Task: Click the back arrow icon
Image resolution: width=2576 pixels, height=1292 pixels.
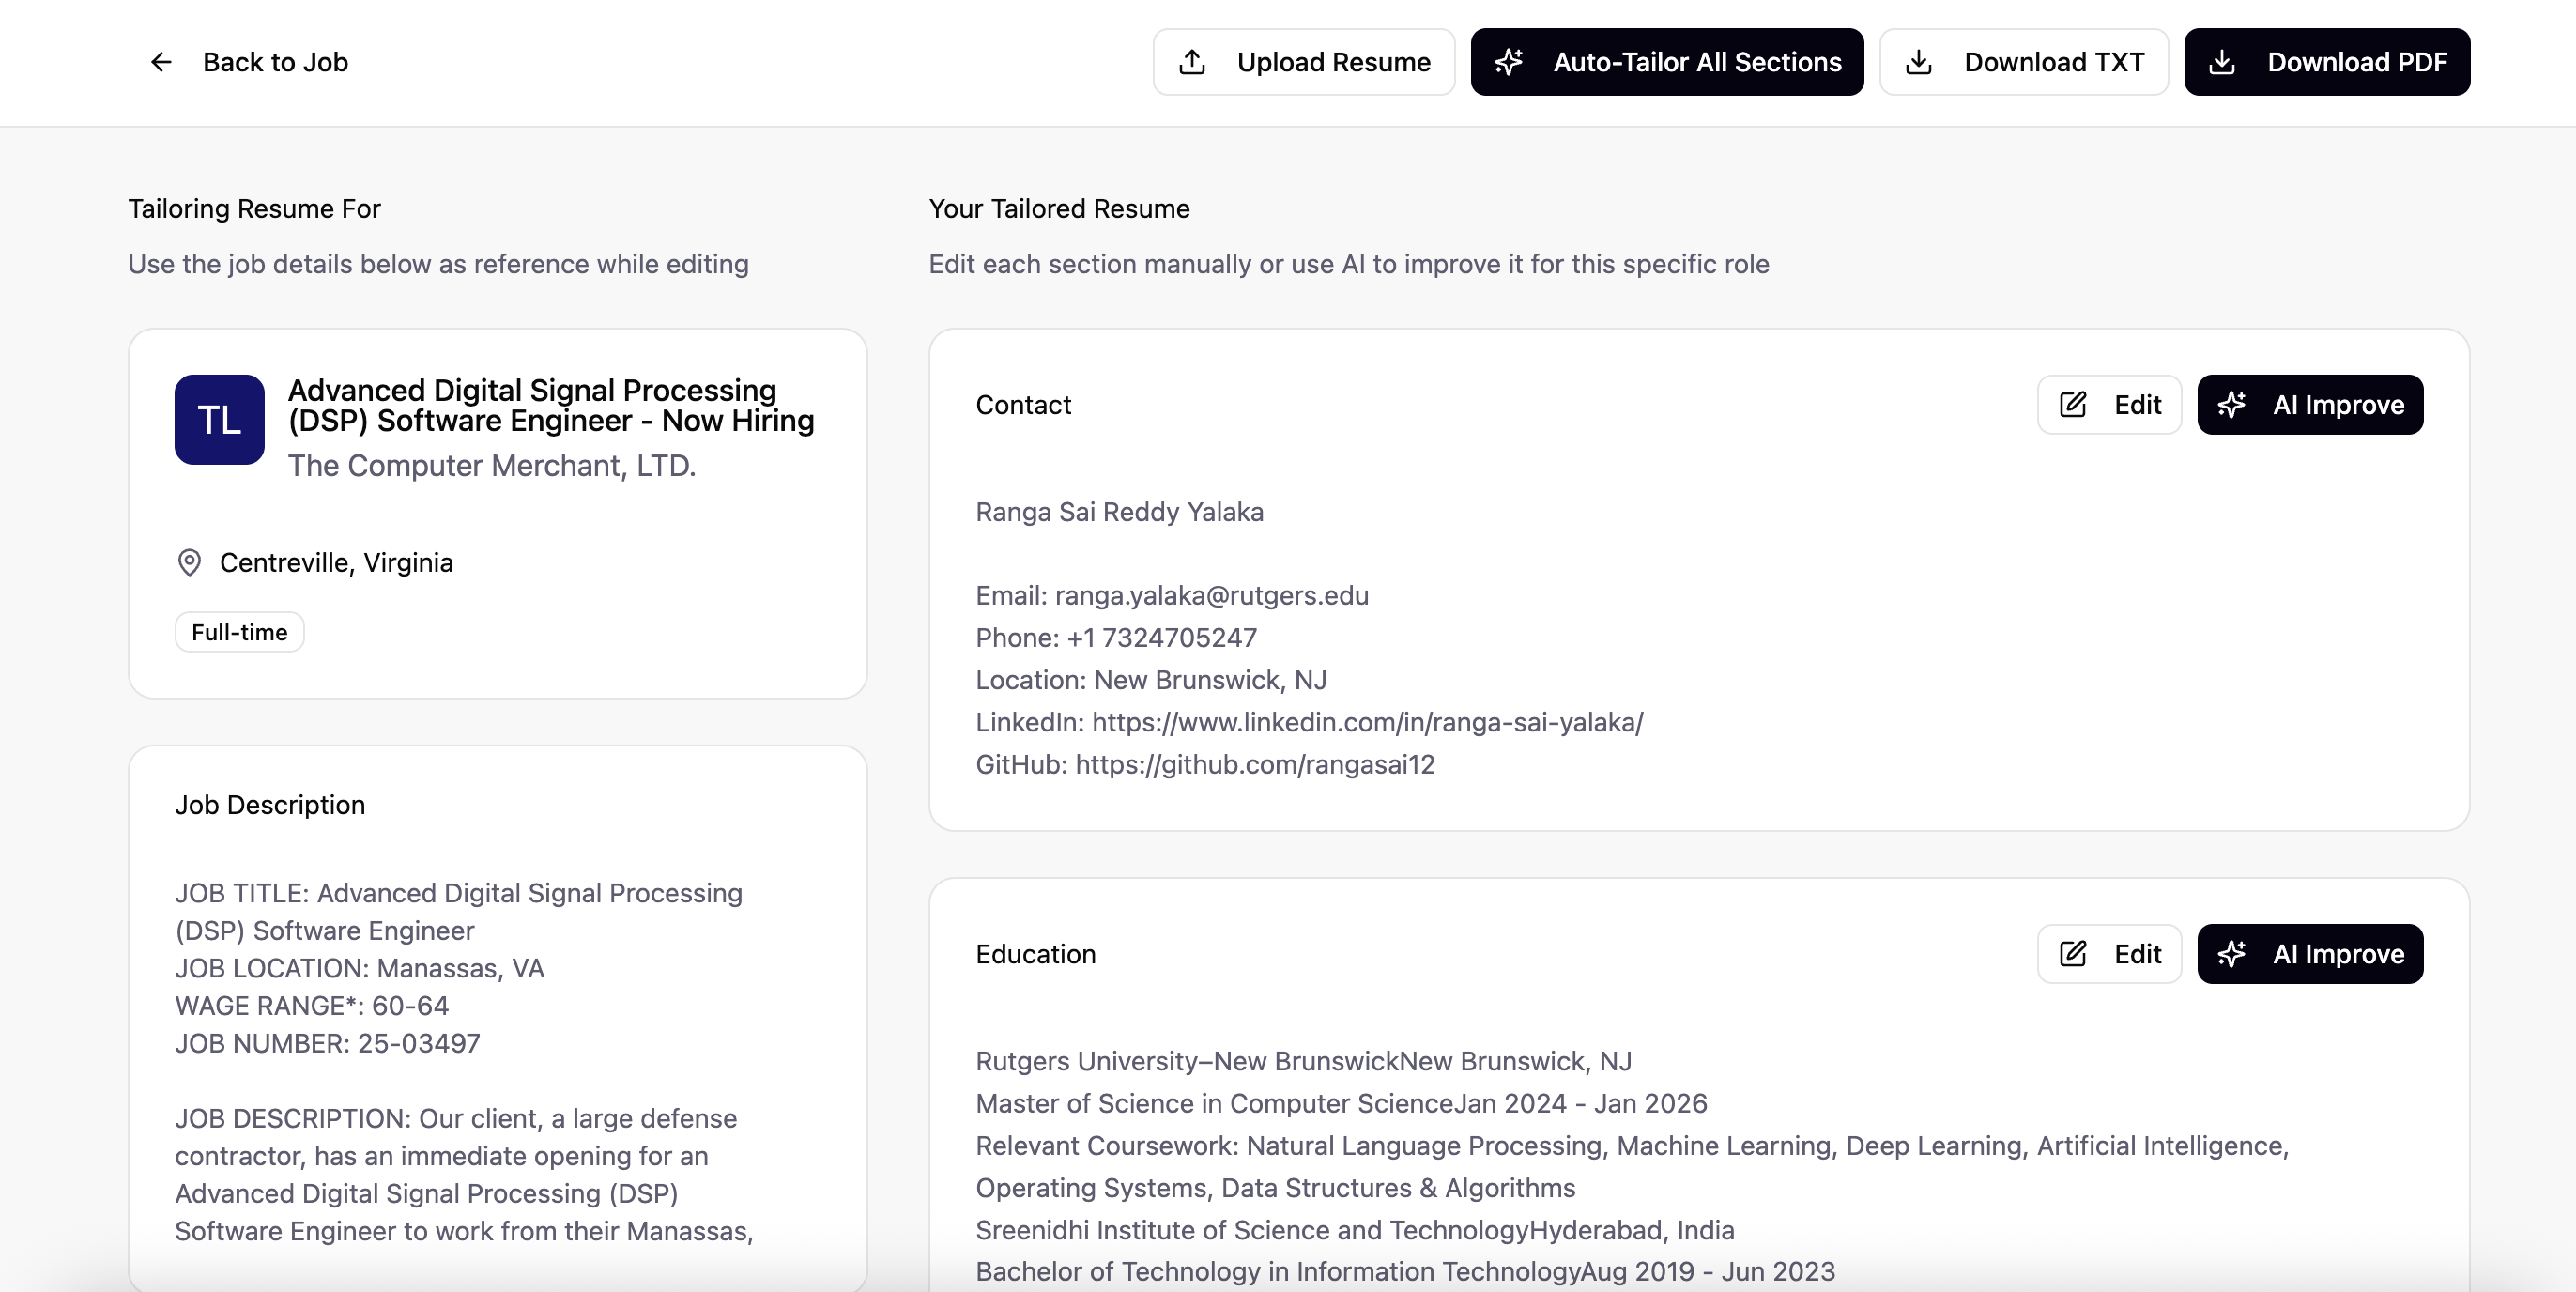Action: point(161,62)
